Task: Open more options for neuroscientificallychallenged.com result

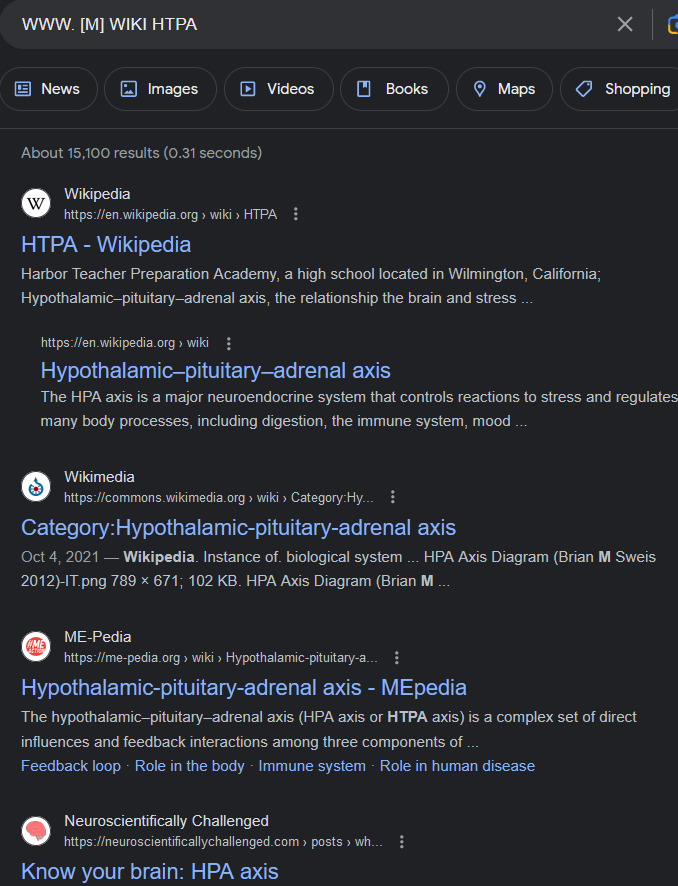Action: 402,842
